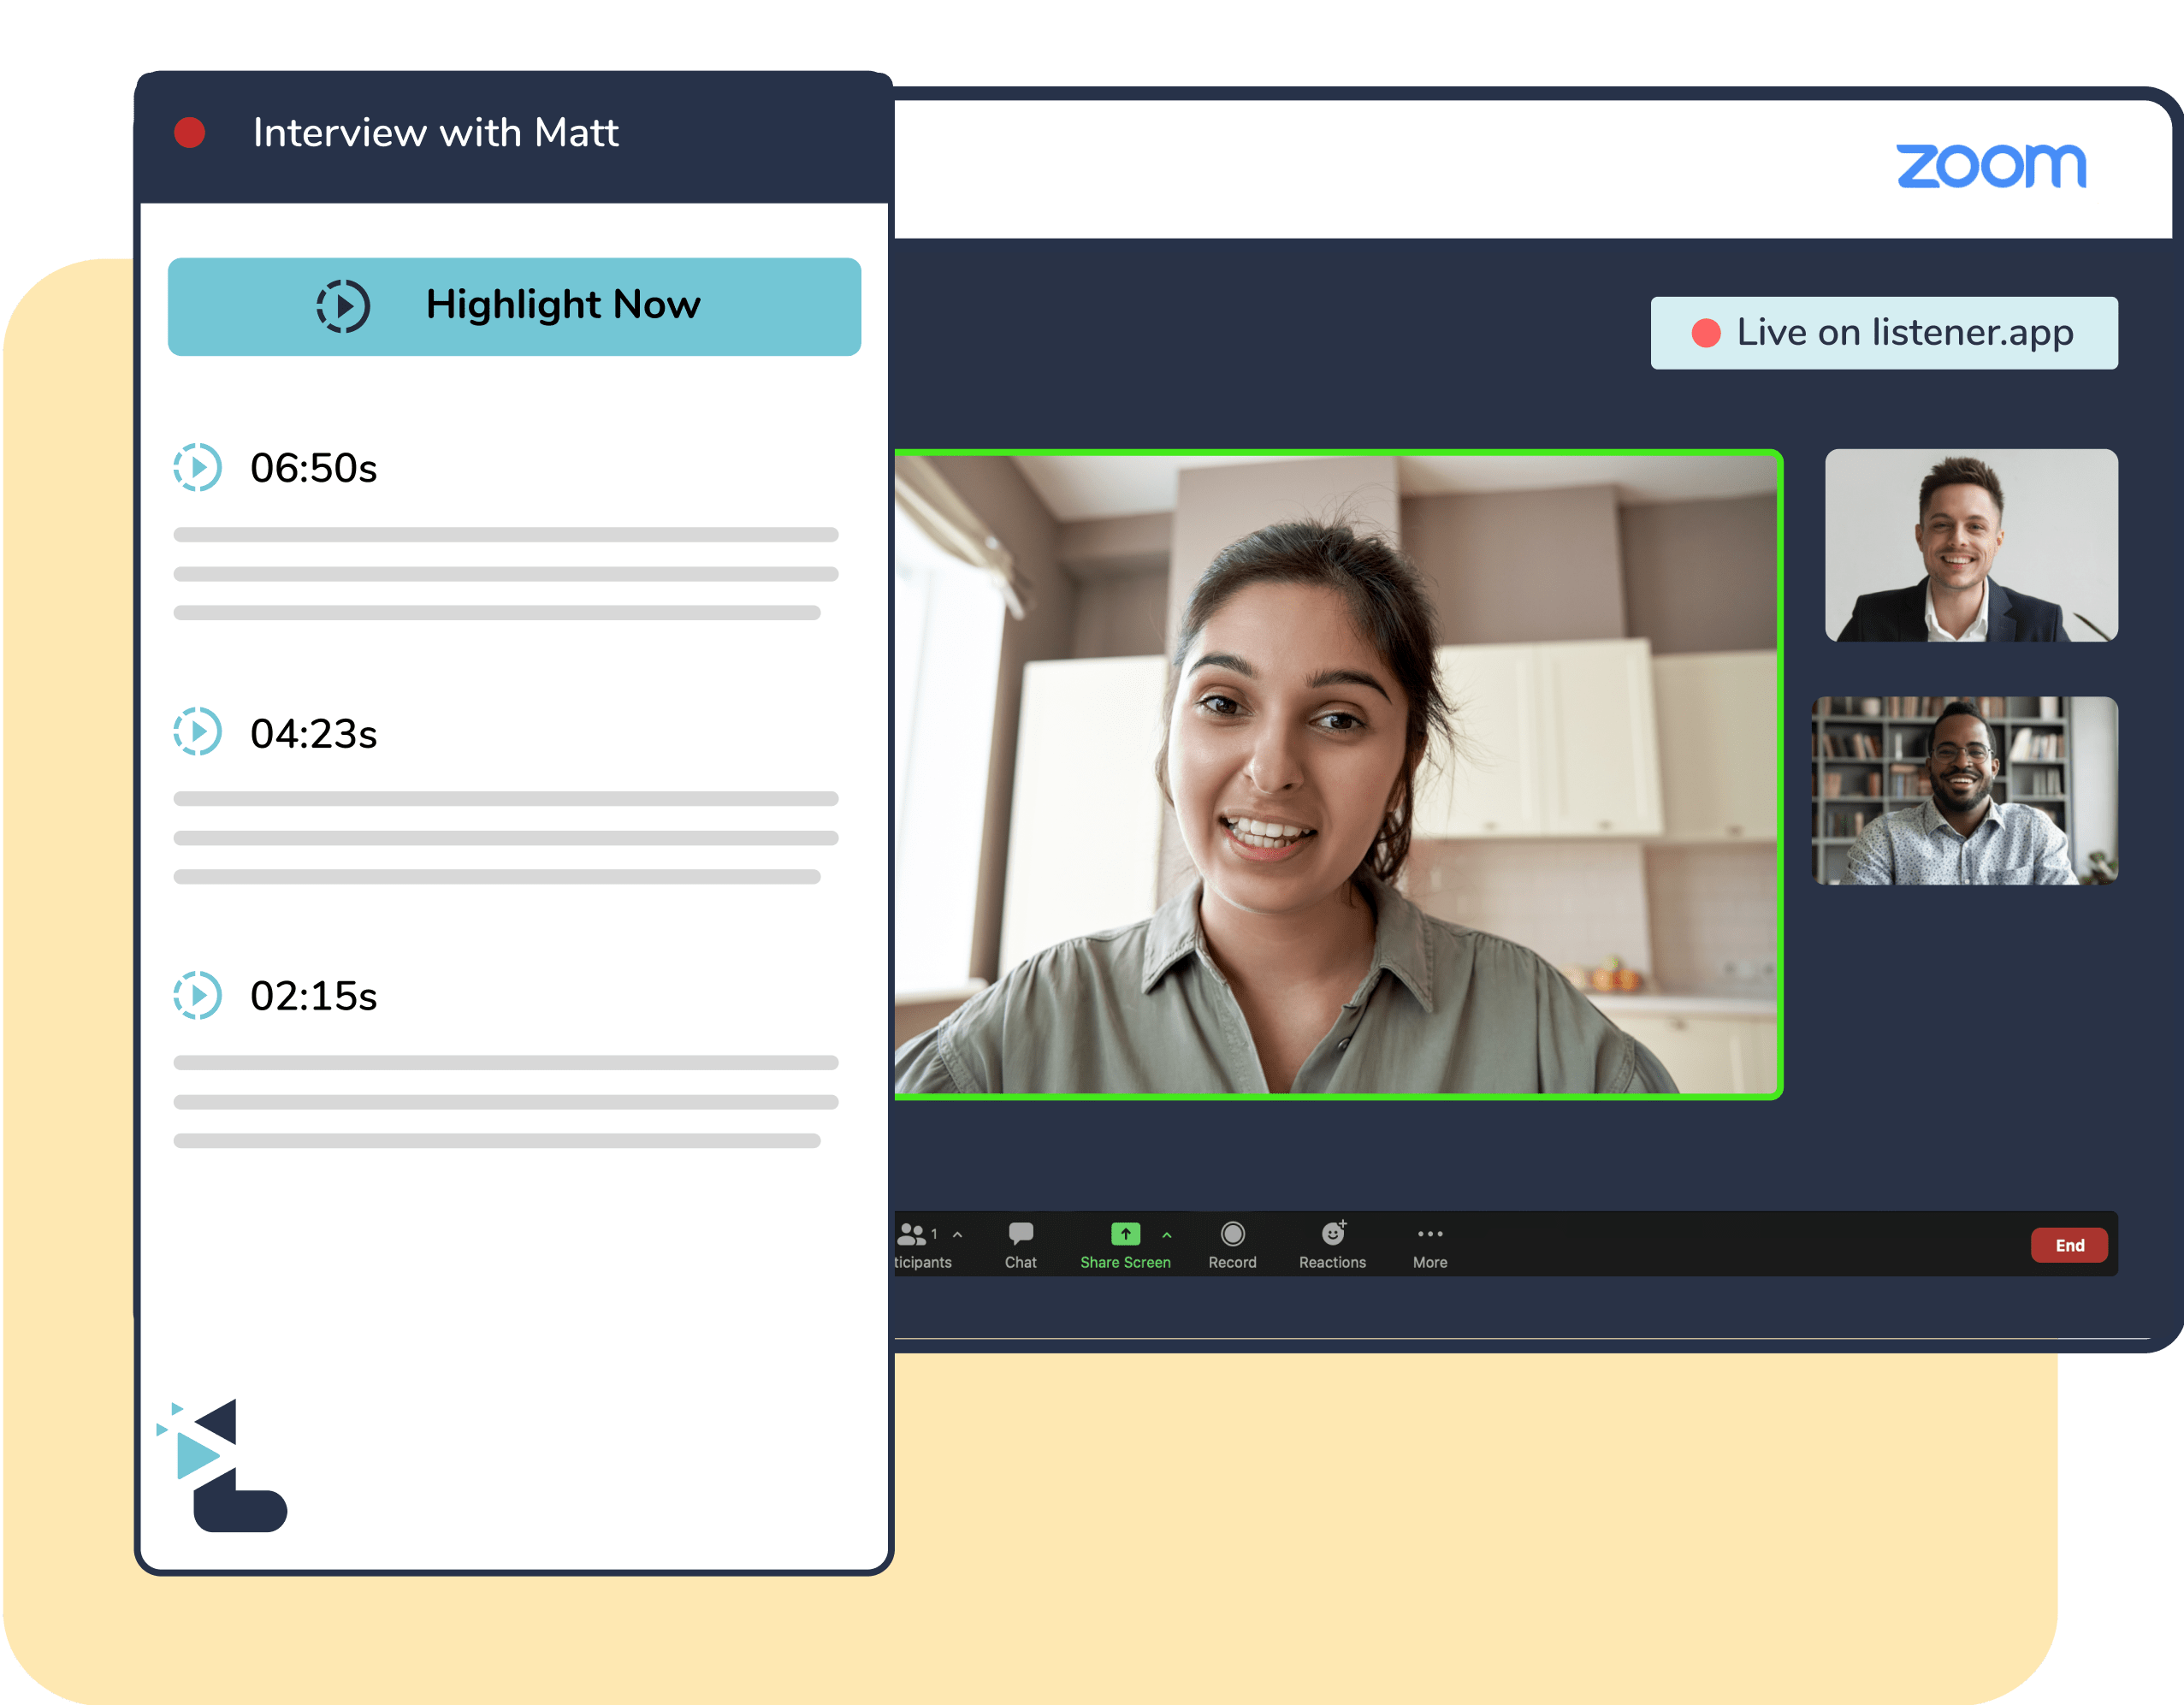Open the Chat panel icon
This screenshot has height=1705, width=2184.
[x=1020, y=1234]
